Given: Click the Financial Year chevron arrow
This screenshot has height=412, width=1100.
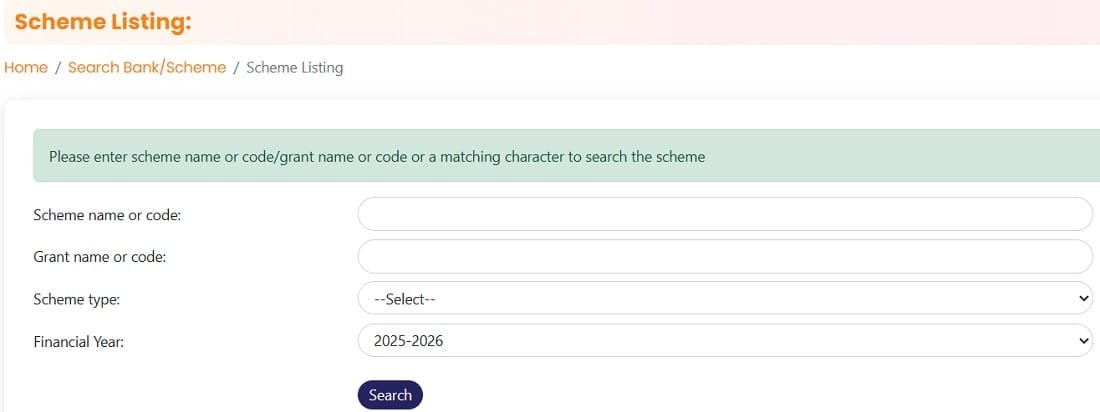Looking at the screenshot, I should point(1084,340).
